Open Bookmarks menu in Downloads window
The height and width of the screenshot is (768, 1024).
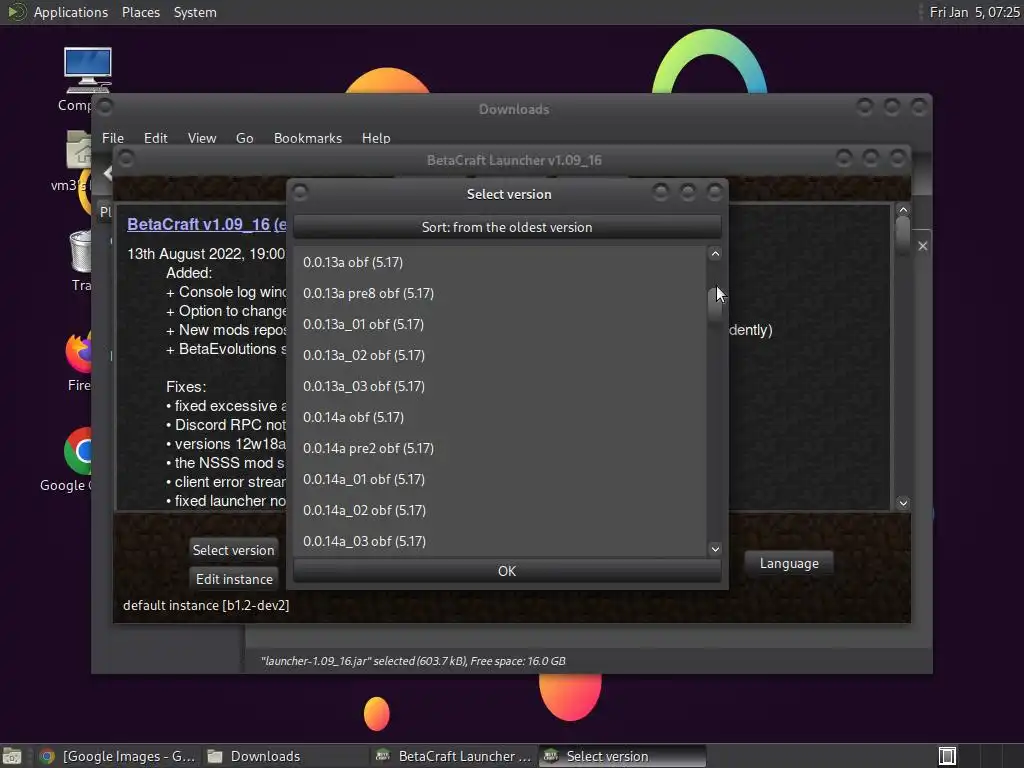pyautogui.click(x=308, y=138)
